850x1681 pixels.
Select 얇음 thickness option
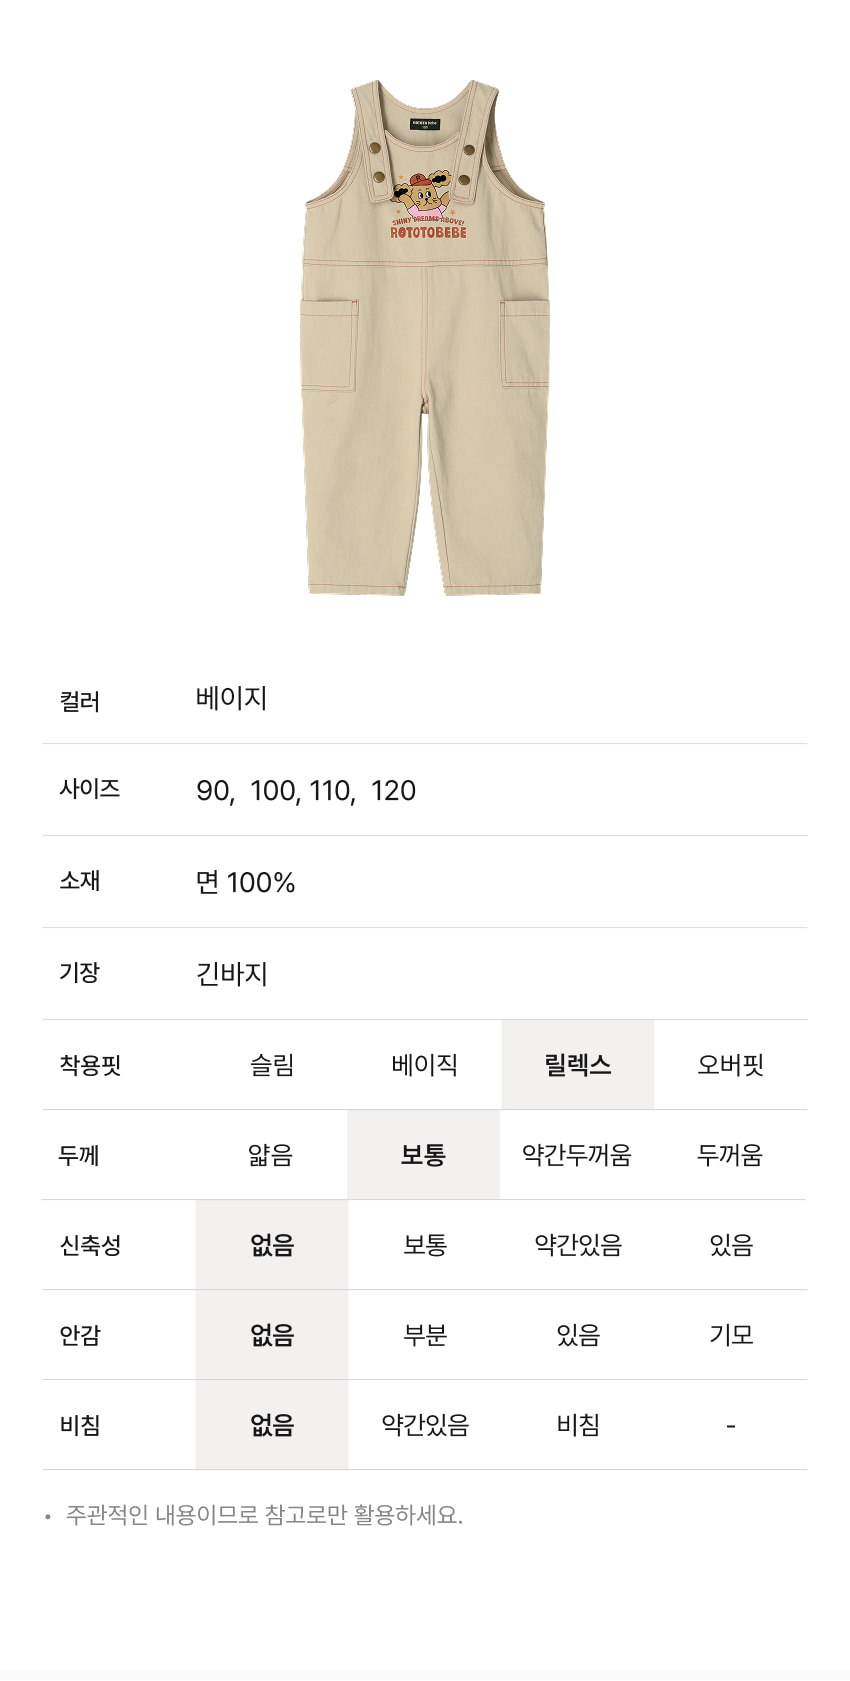coord(271,1155)
